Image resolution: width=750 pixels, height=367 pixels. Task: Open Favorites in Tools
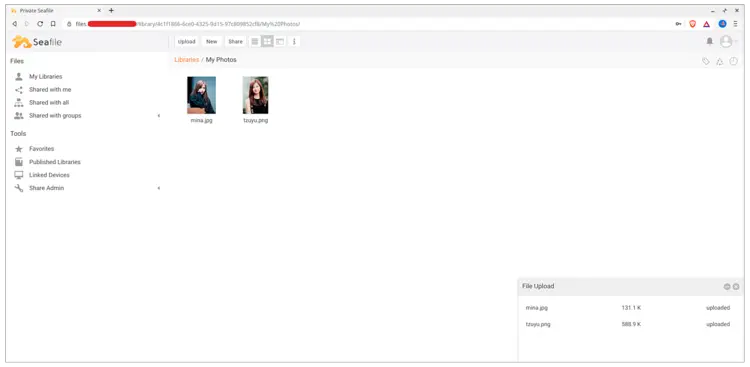42,149
